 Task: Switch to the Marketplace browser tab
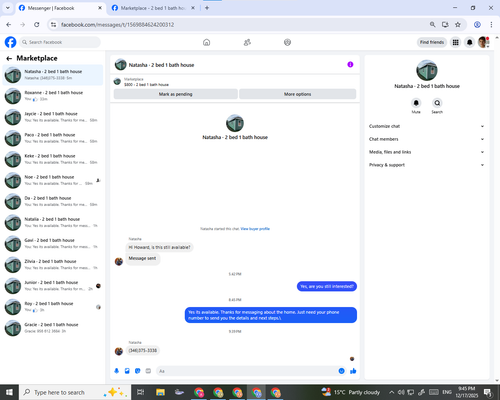[152, 8]
